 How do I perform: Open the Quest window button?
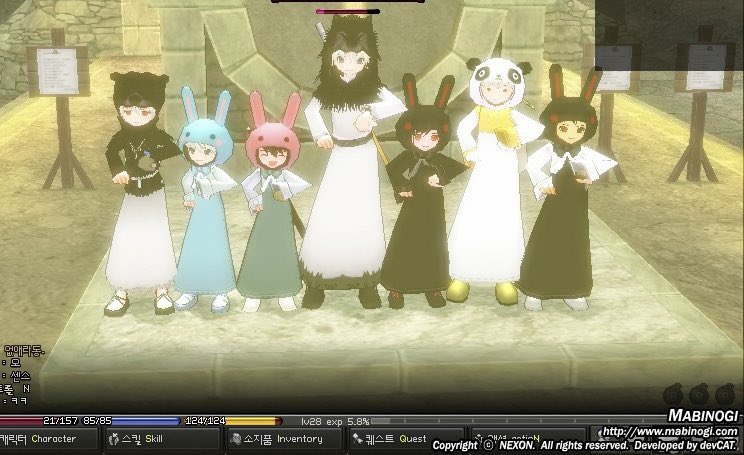coord(407,439)
